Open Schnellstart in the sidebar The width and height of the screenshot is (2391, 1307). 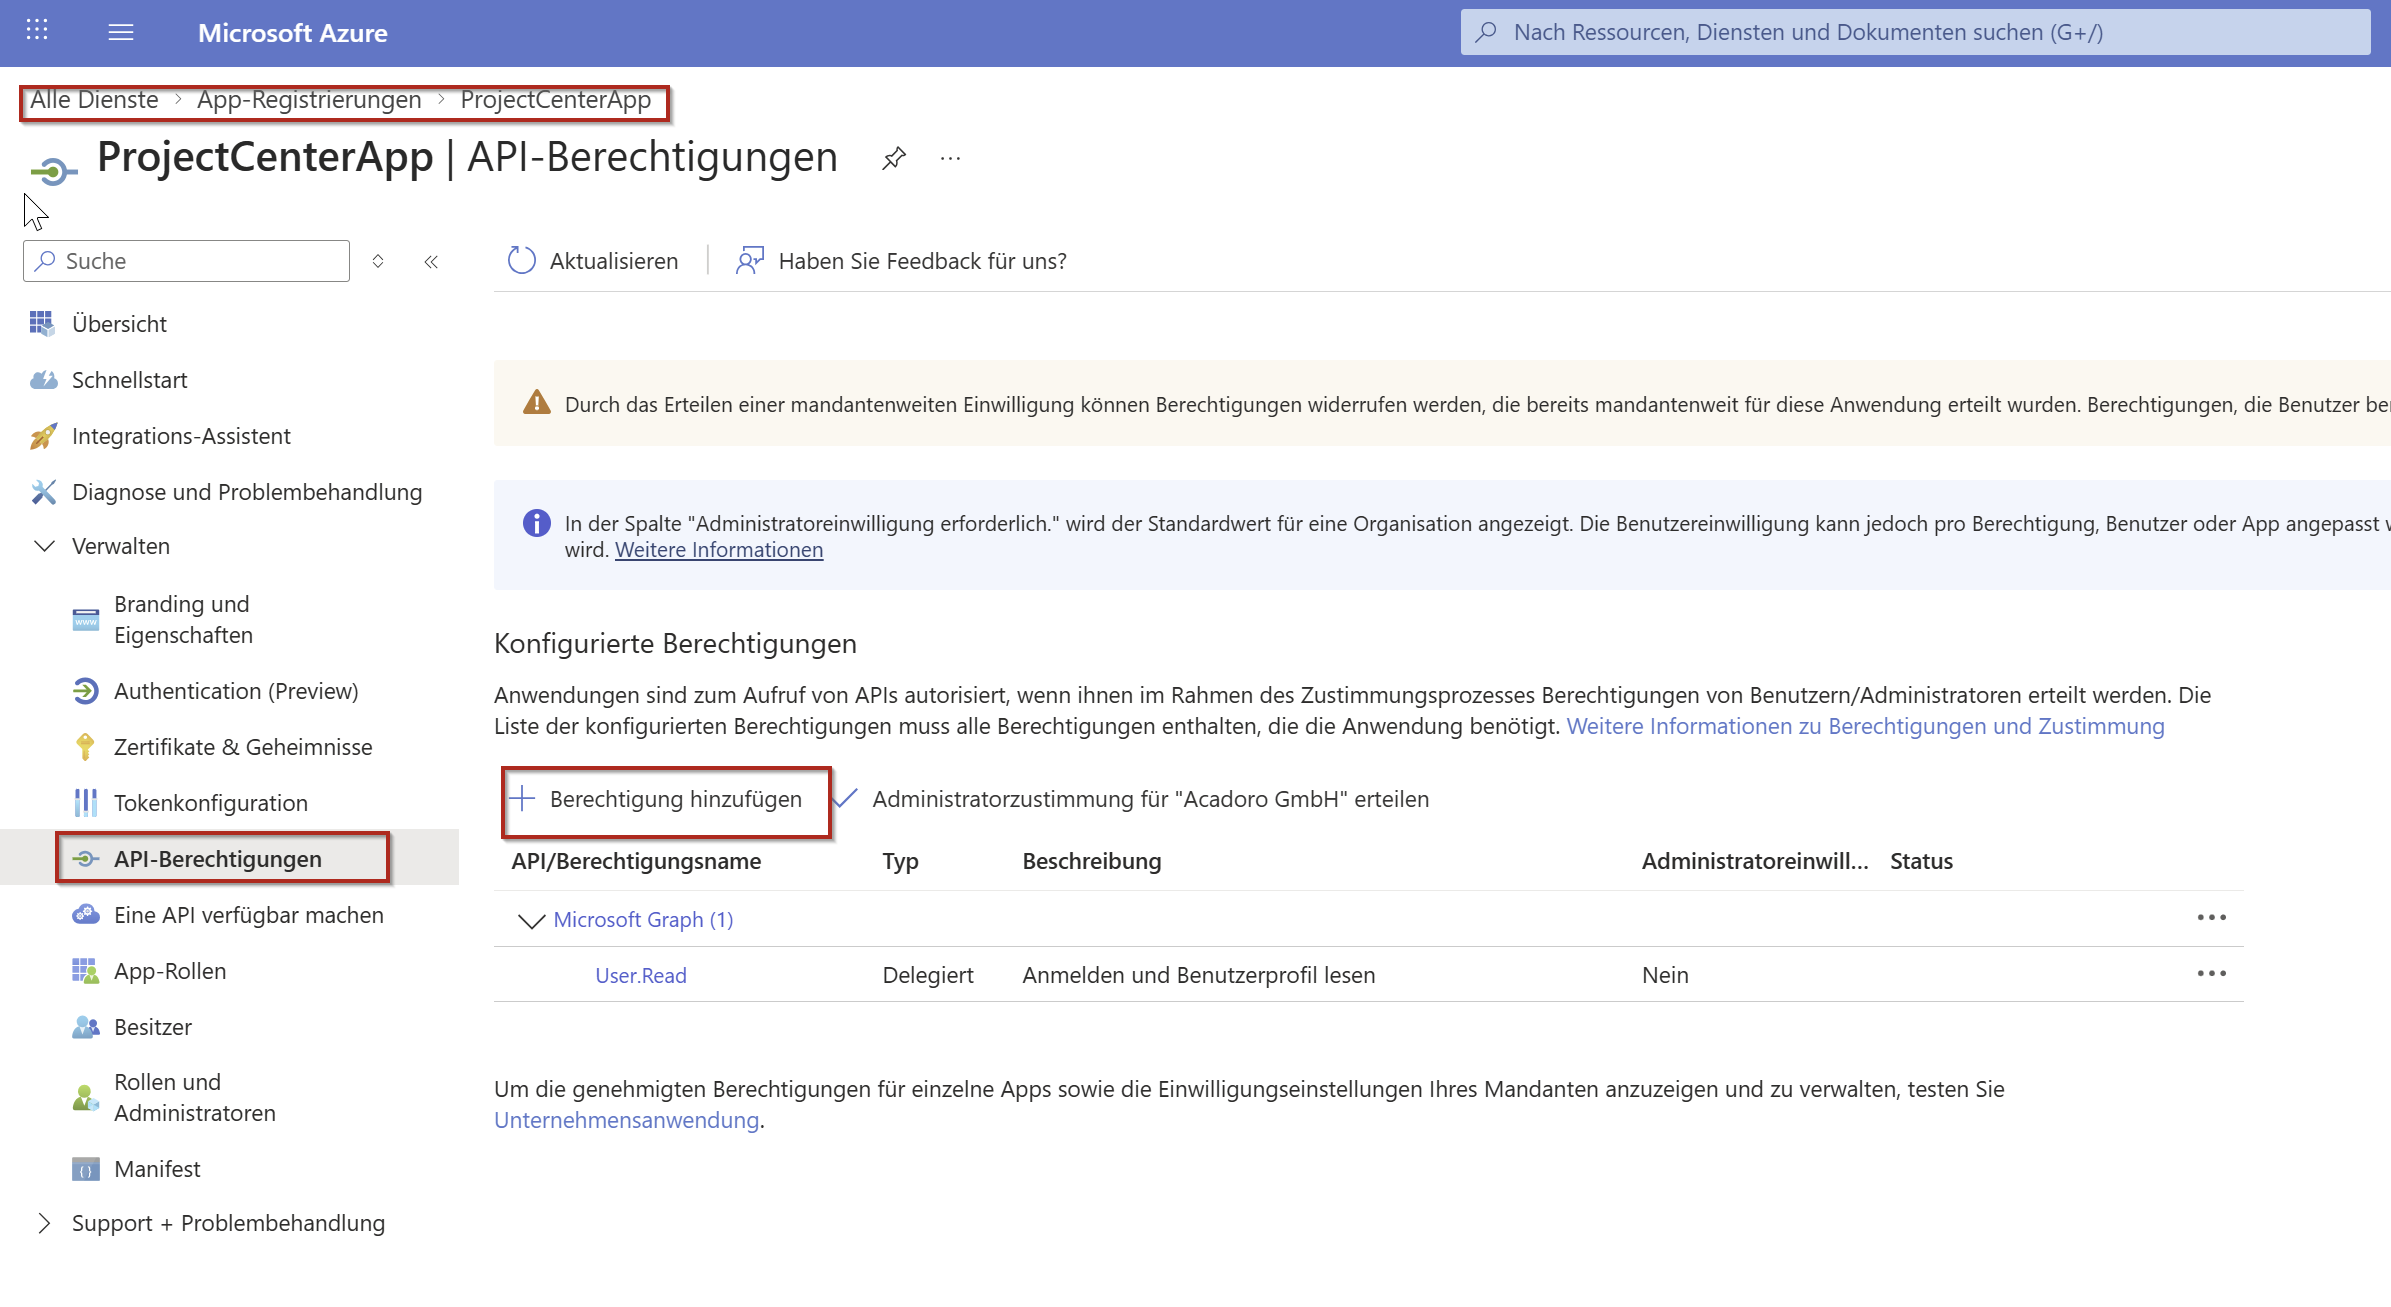[x=130, y=380]
